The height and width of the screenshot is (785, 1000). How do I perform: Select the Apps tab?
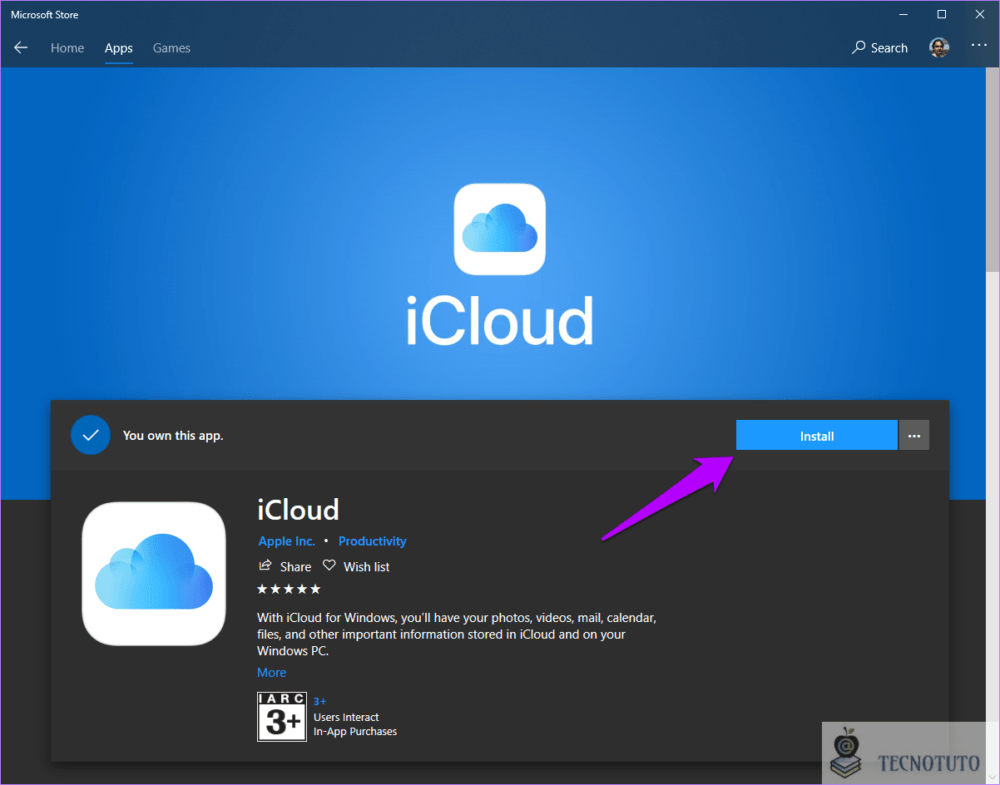pyautogui.click(x=119, y=48)
